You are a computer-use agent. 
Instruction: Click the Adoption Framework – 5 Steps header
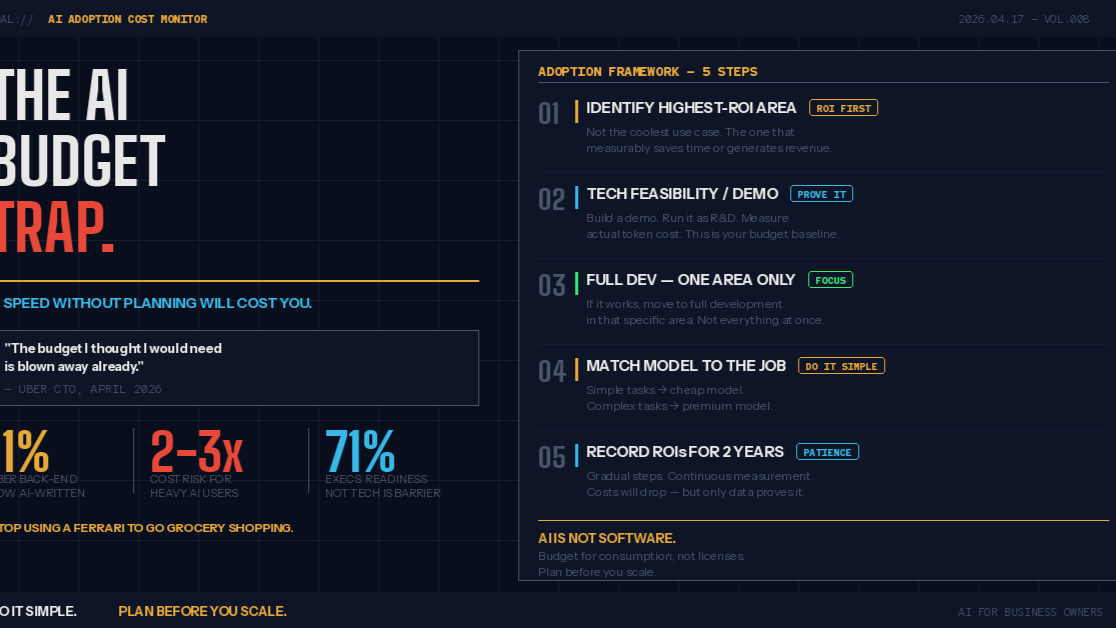point(648,71)
